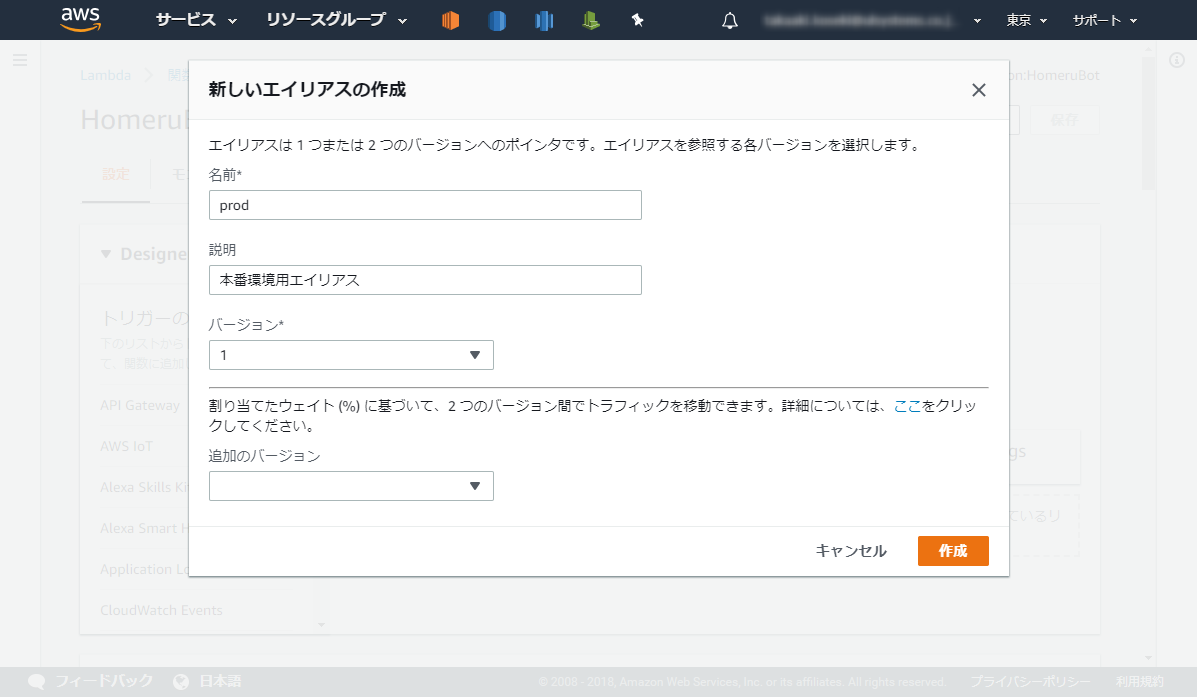
Task: Open the notifications bell
Action: point(729,19)
